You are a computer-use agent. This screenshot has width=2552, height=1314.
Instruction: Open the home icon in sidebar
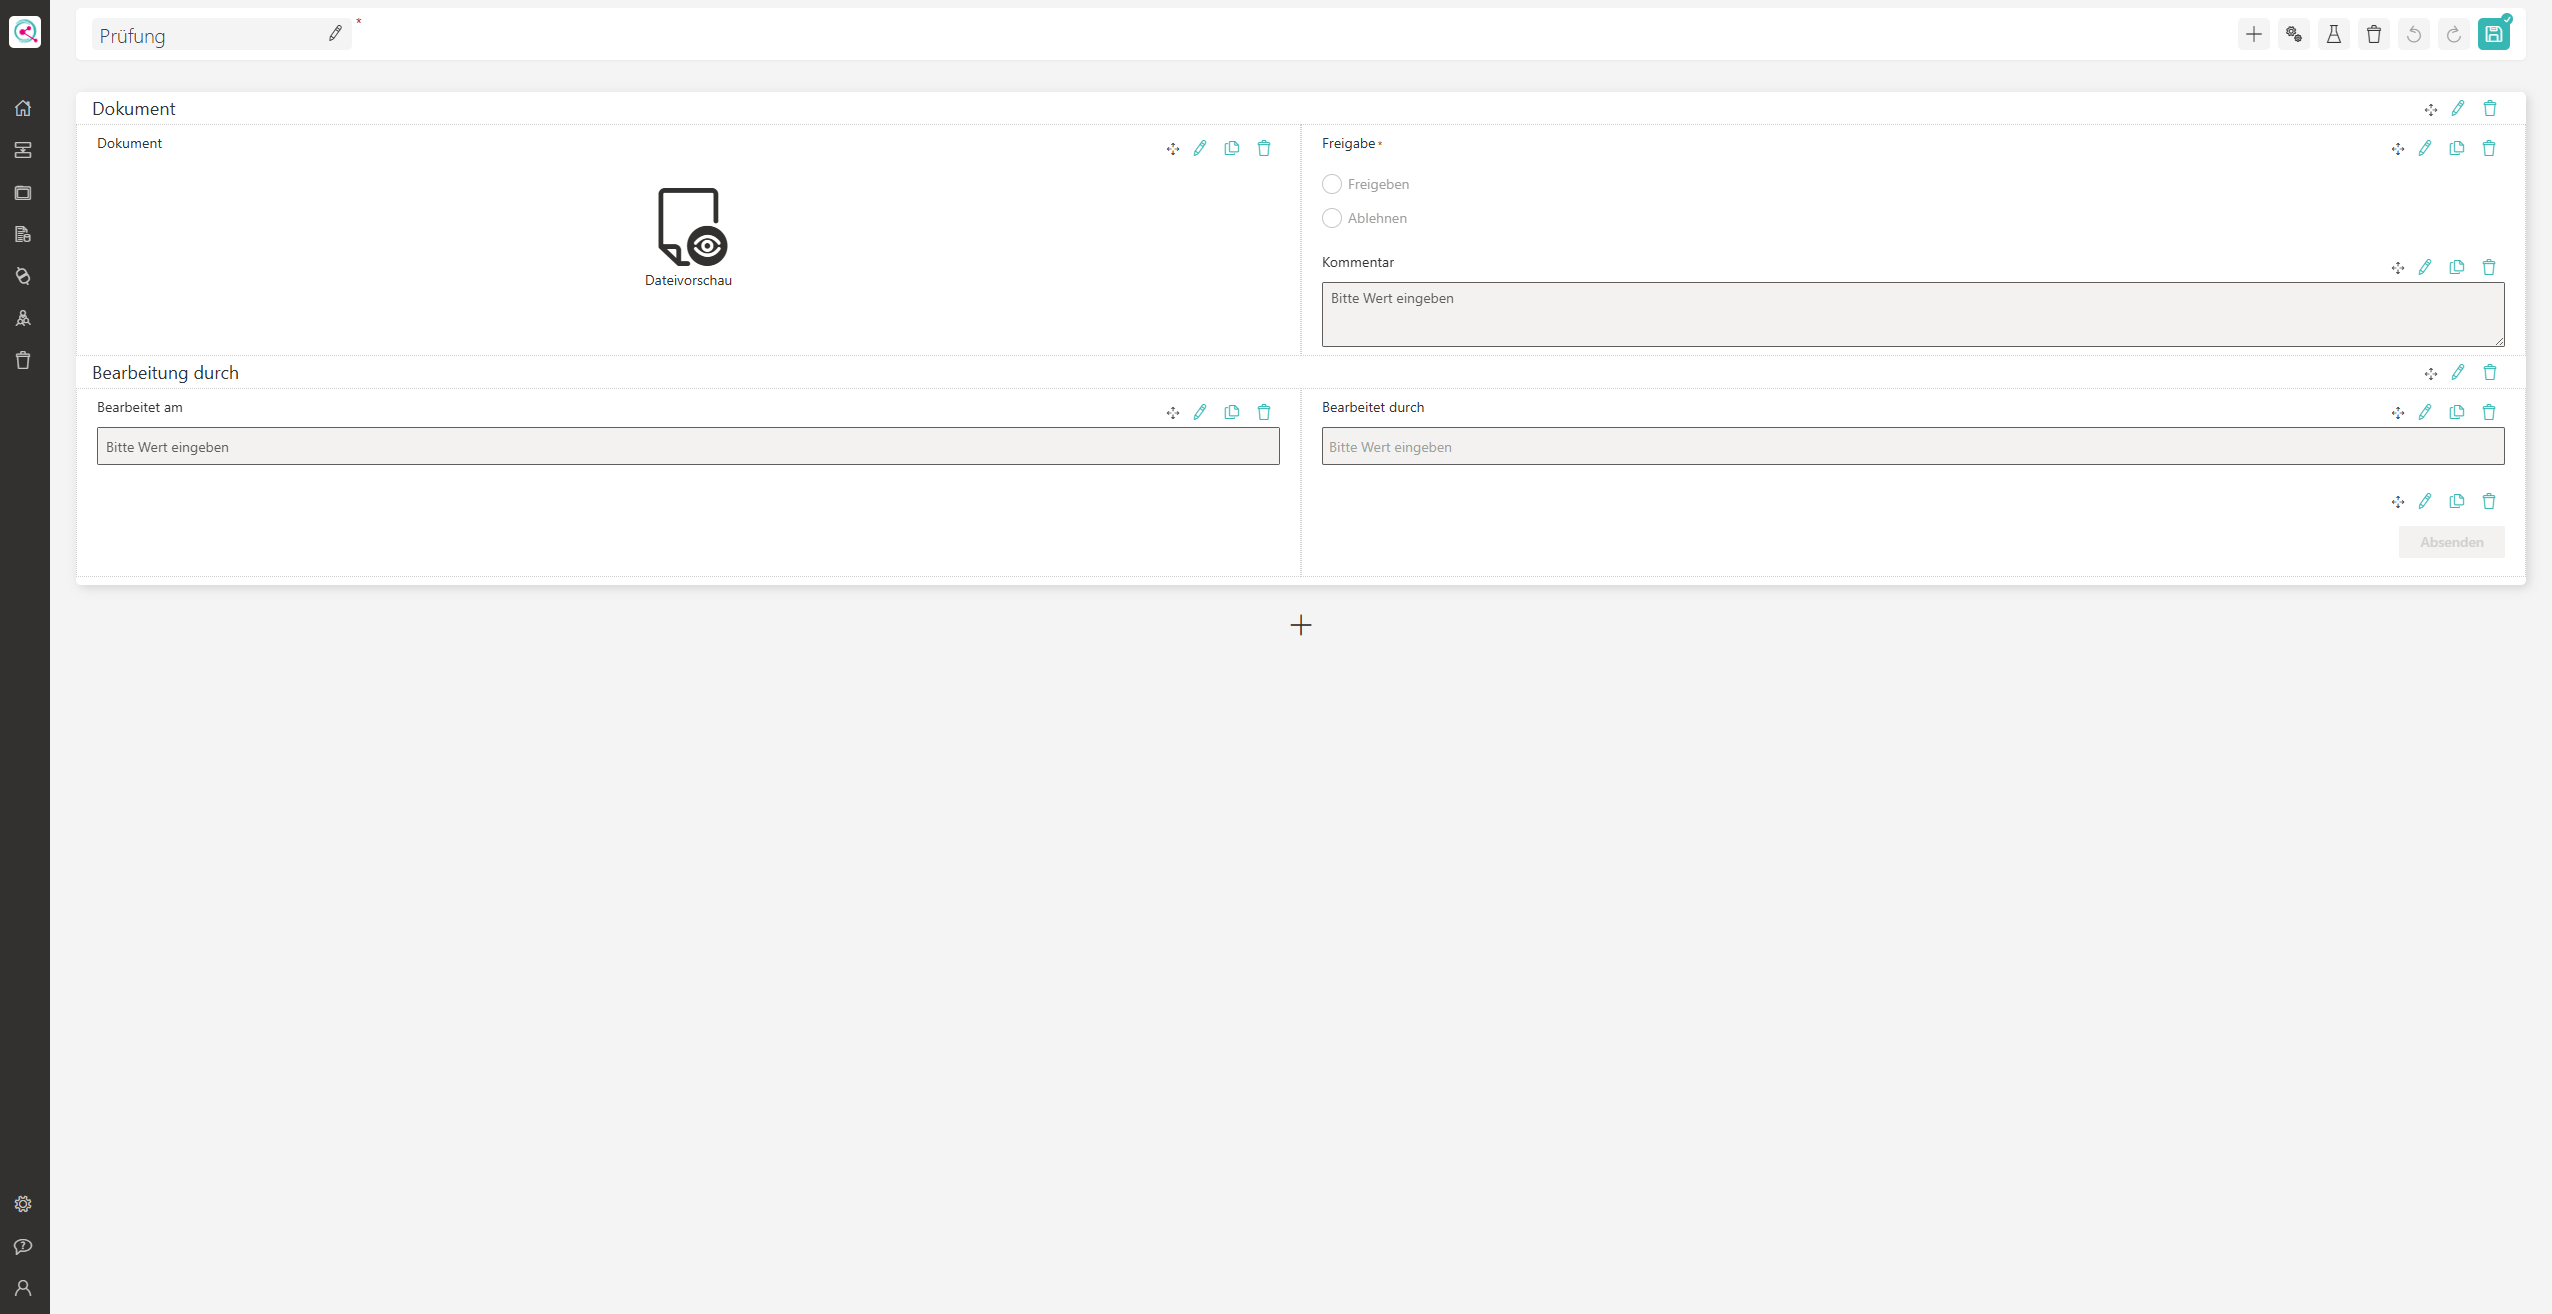coord(23,108)
